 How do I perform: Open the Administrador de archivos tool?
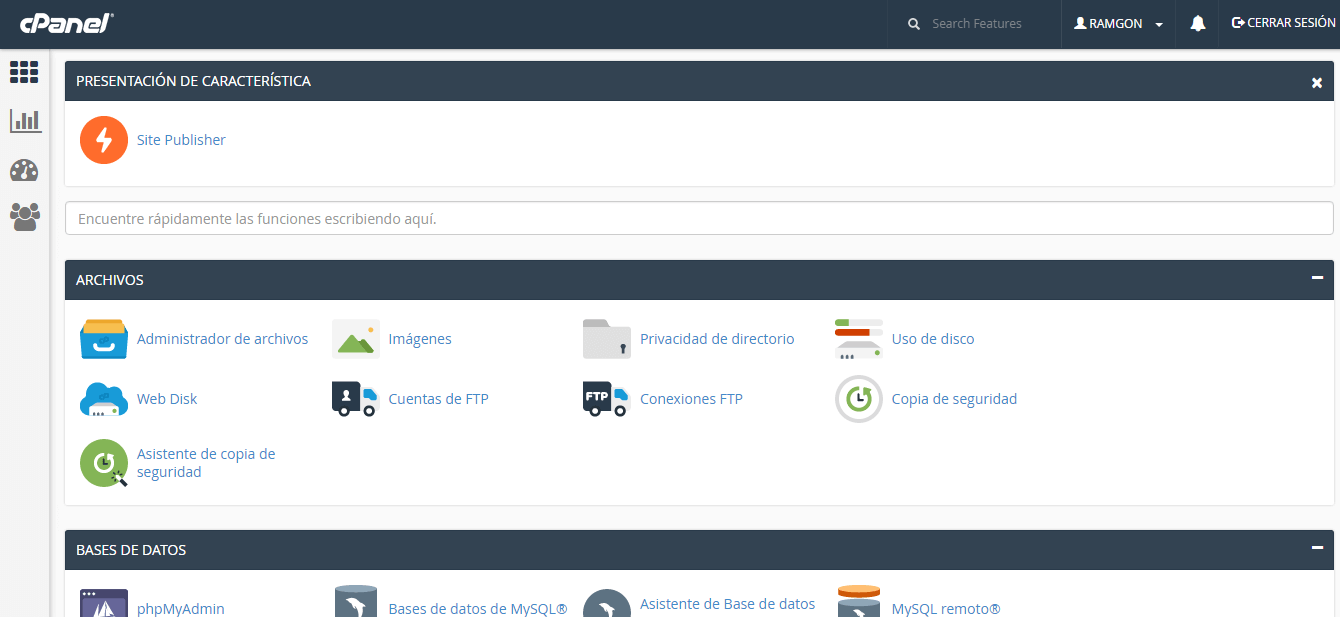(222, 339)
